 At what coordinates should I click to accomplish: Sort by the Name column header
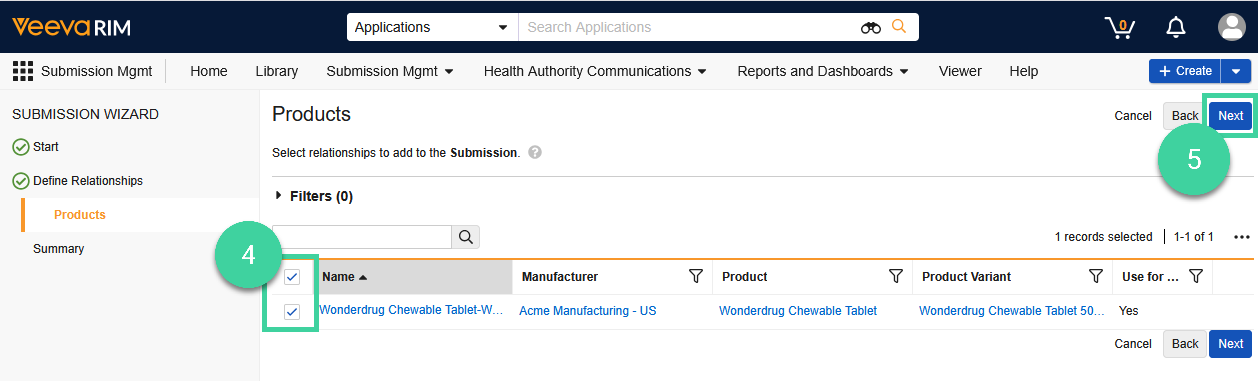coord(415,277)
